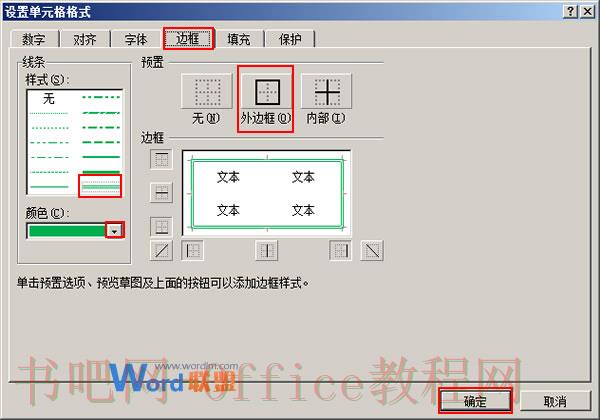Select the medium dashed line style
The width and height of the screenshot is (600, 420).
(x=101, y=142)
